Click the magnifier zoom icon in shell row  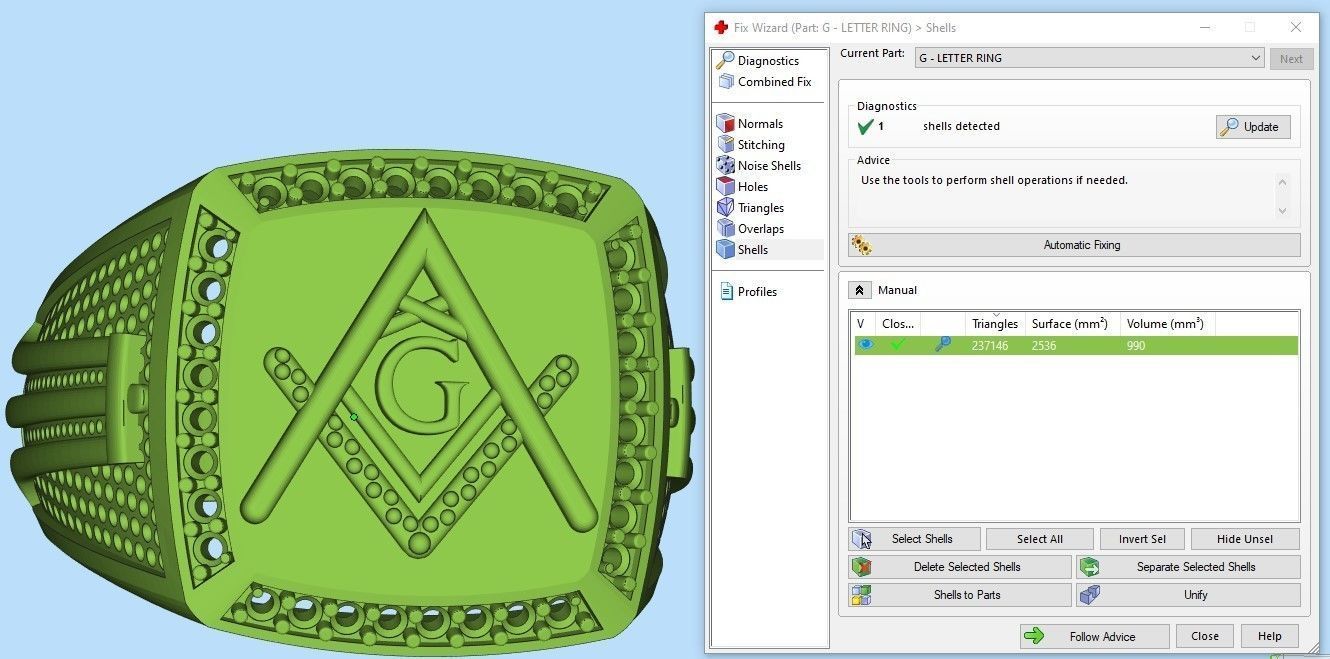click(x=942, y=345)
